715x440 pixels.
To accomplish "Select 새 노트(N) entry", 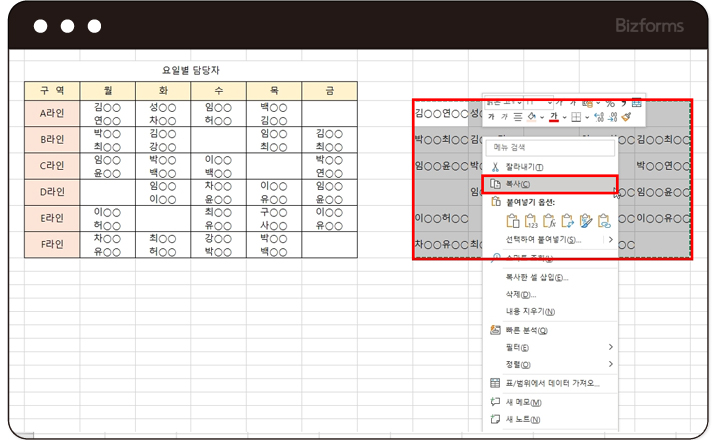I will (549, 419).
